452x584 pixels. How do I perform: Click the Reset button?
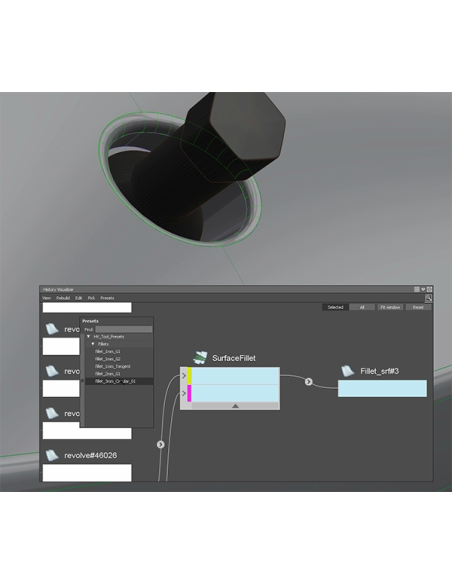coord(418,307)
